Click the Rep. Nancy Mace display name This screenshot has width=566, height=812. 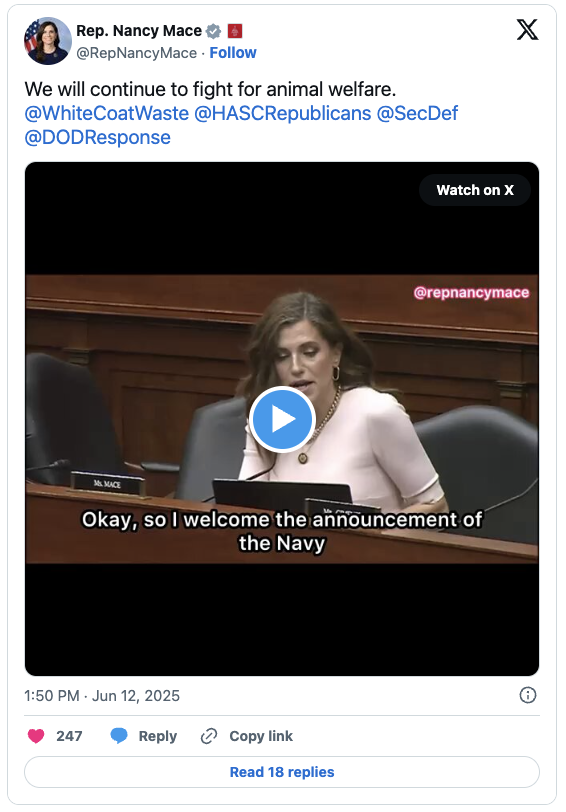point(139,31)
